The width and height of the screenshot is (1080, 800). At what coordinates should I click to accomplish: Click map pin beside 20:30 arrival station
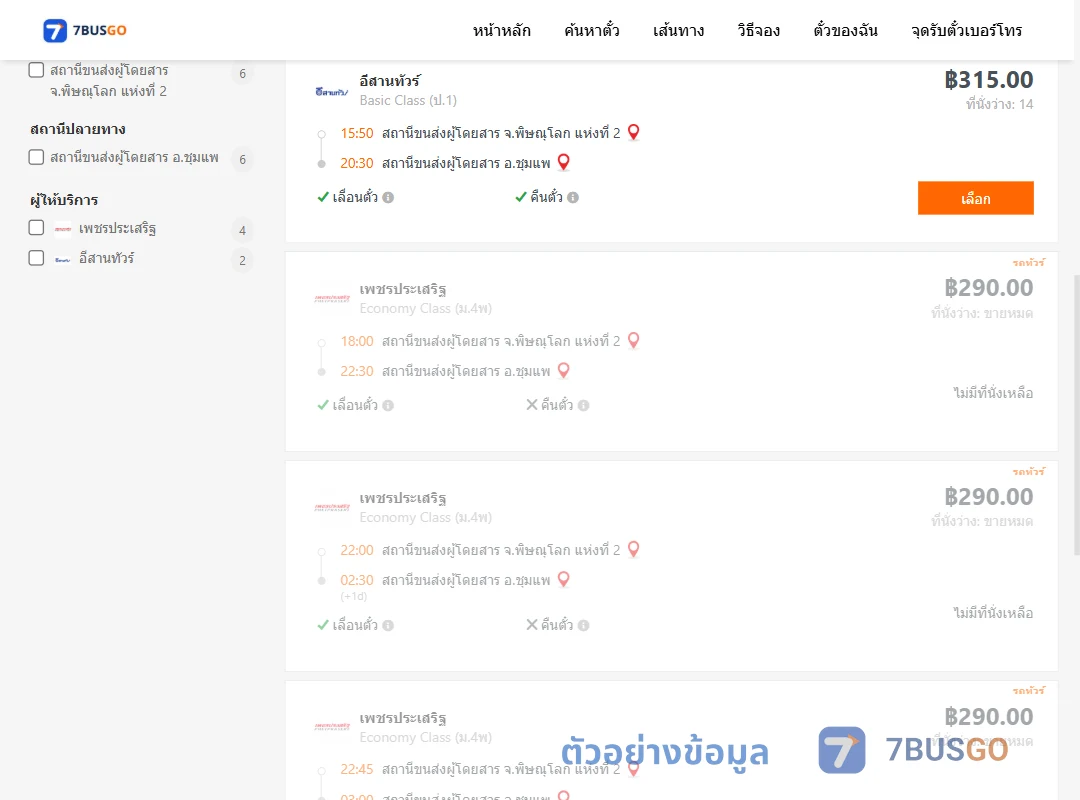point(563,163)
